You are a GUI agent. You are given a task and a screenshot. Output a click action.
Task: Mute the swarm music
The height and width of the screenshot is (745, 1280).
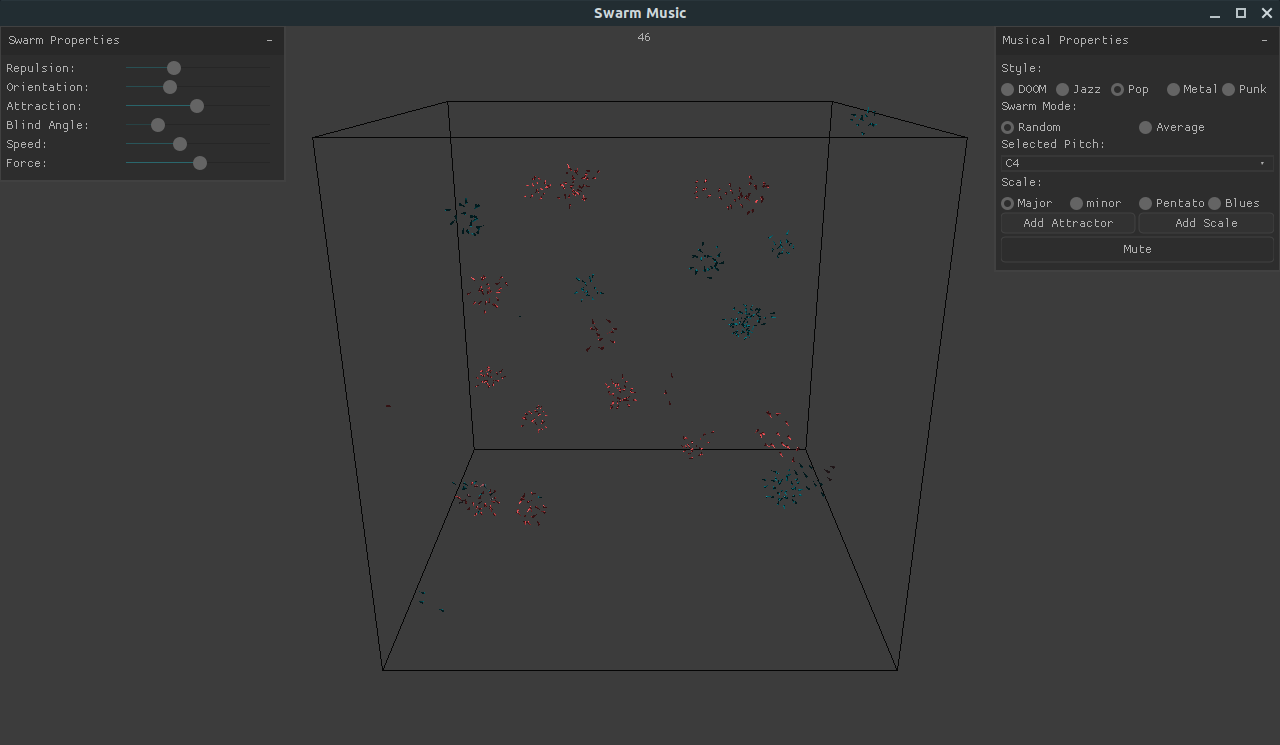point(1137,249)
